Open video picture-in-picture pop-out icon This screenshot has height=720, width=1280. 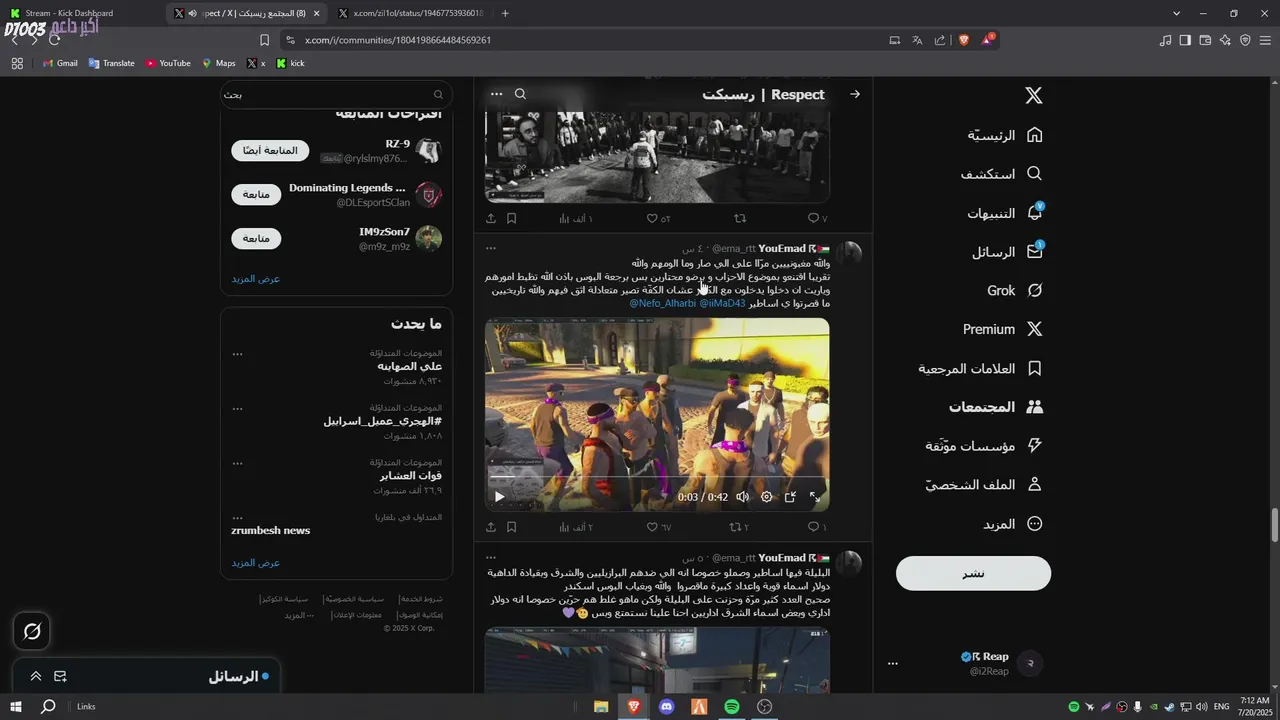click(x=790, y=497)
